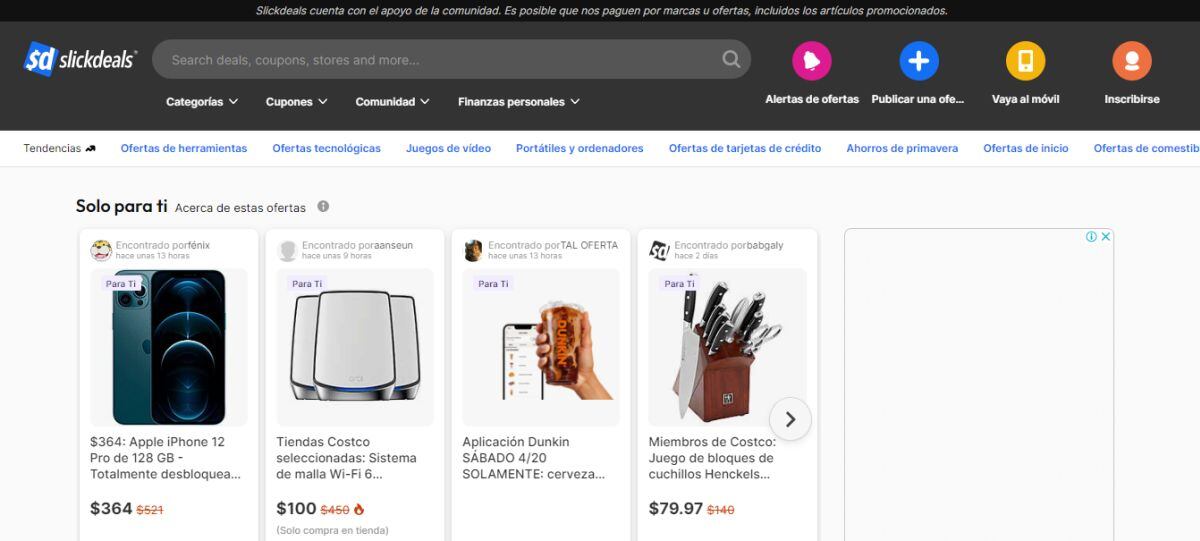Open the Tiendas Costco seleccionadas deal title
This screenshot has height=541, width=1200.
click(x=347, y=458)
